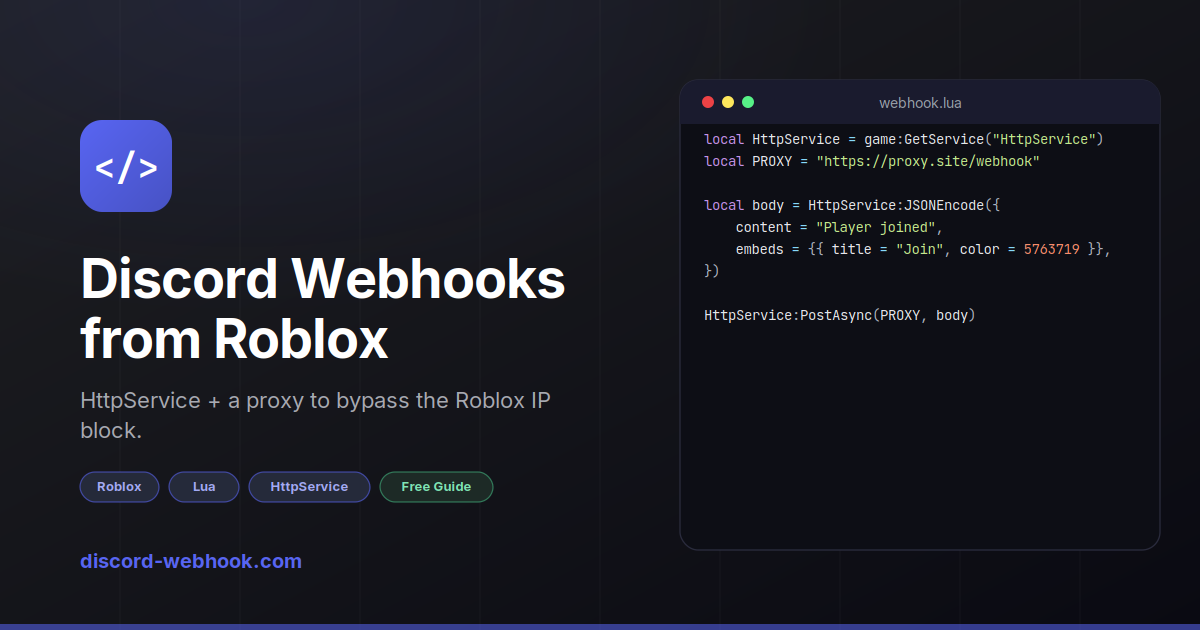The image size is (1200, 630).
Task: Open the discord-webhook.com link
Action: [x=191, y=561]
